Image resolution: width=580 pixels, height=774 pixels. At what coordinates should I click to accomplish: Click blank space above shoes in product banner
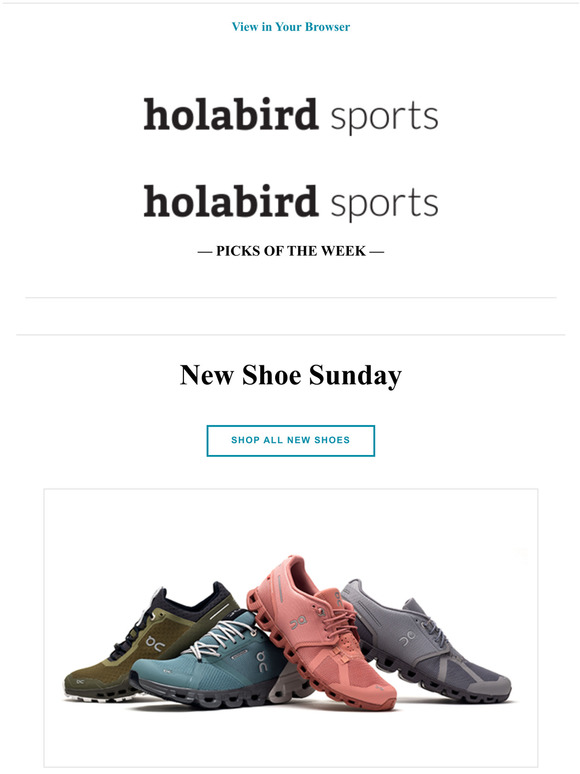point(291,523)
